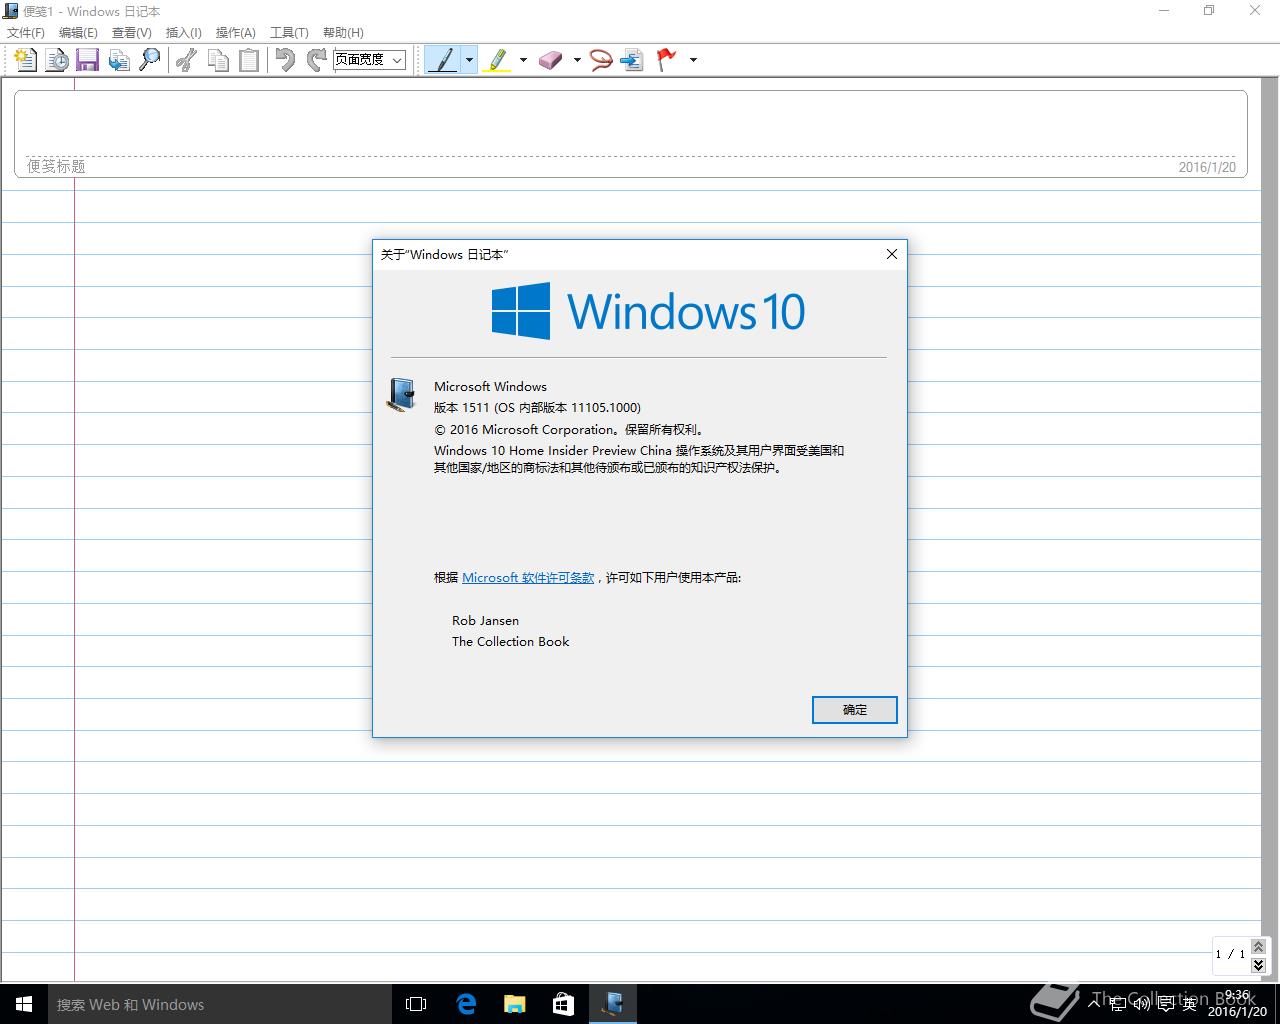Click the import icon in the toolbar
This screenshot has height=1024, width=1280.
(119, 60)
